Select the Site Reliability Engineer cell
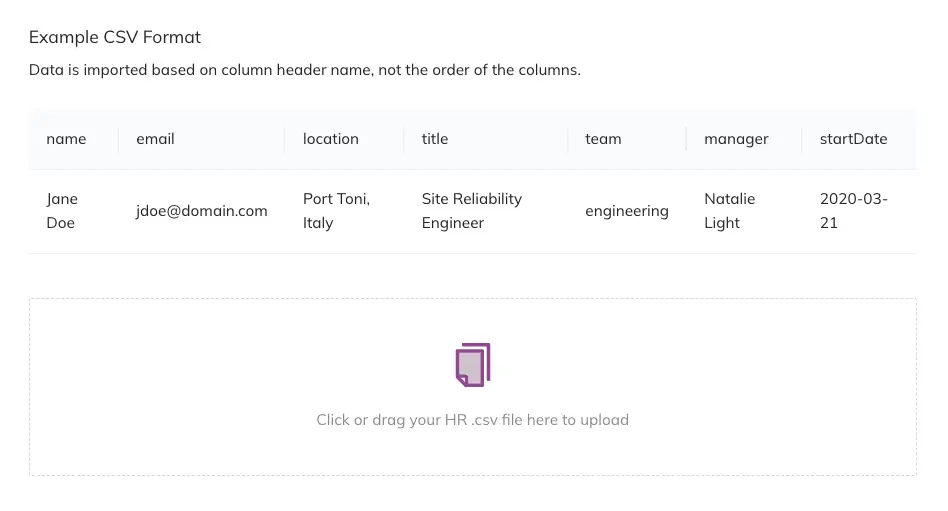Viewport: 948px width, 511px height. point(471,211)
